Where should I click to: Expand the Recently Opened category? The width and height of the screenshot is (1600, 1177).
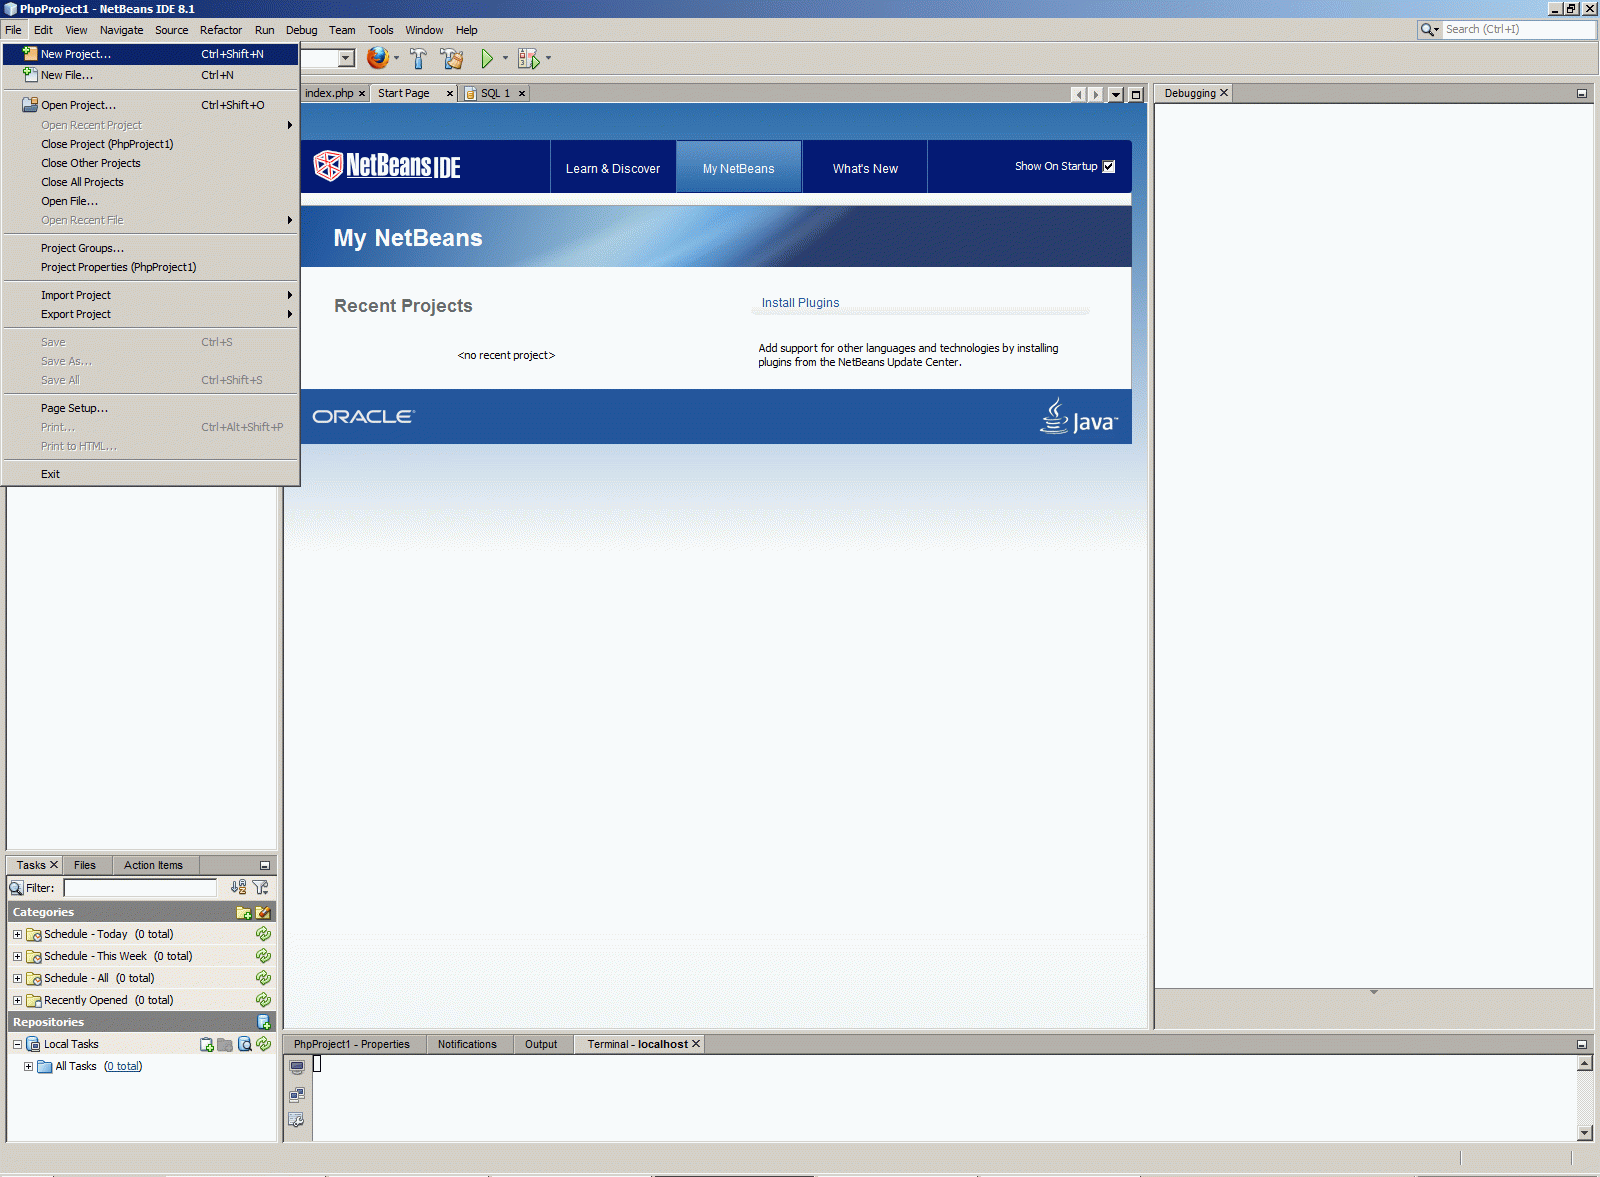(17, 1000)
